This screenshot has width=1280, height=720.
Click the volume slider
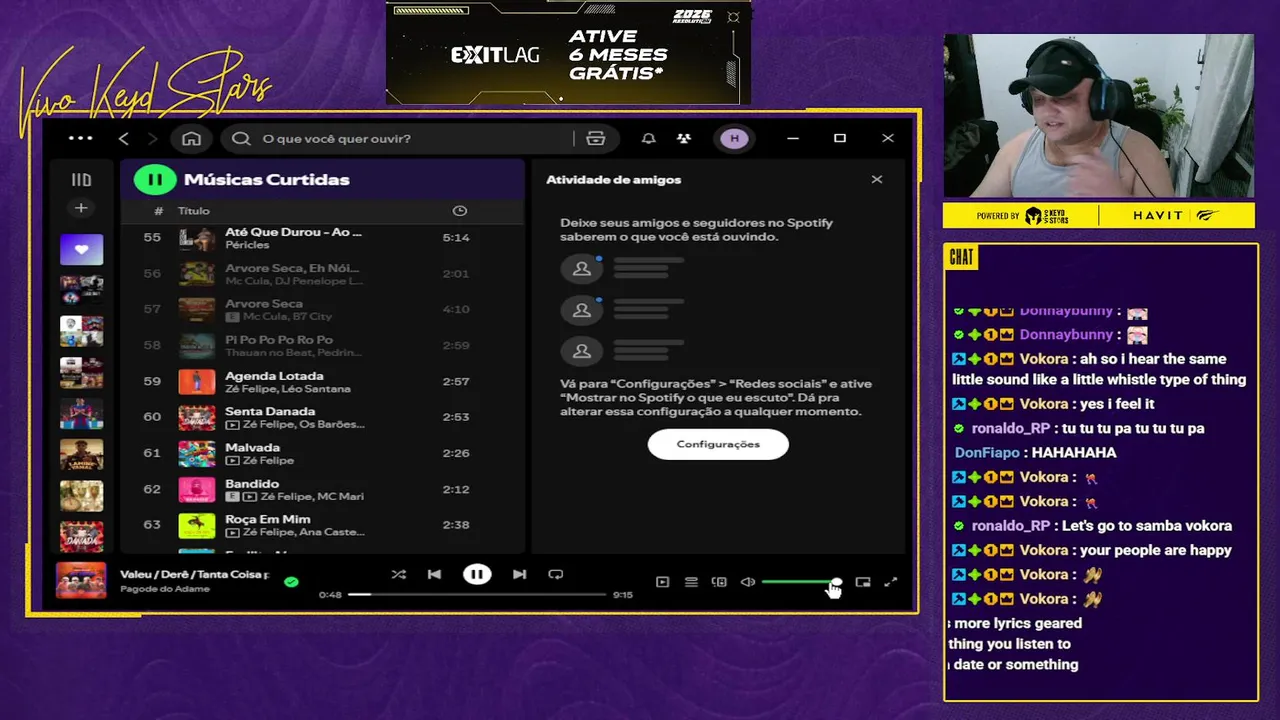(x=801, y=582)
